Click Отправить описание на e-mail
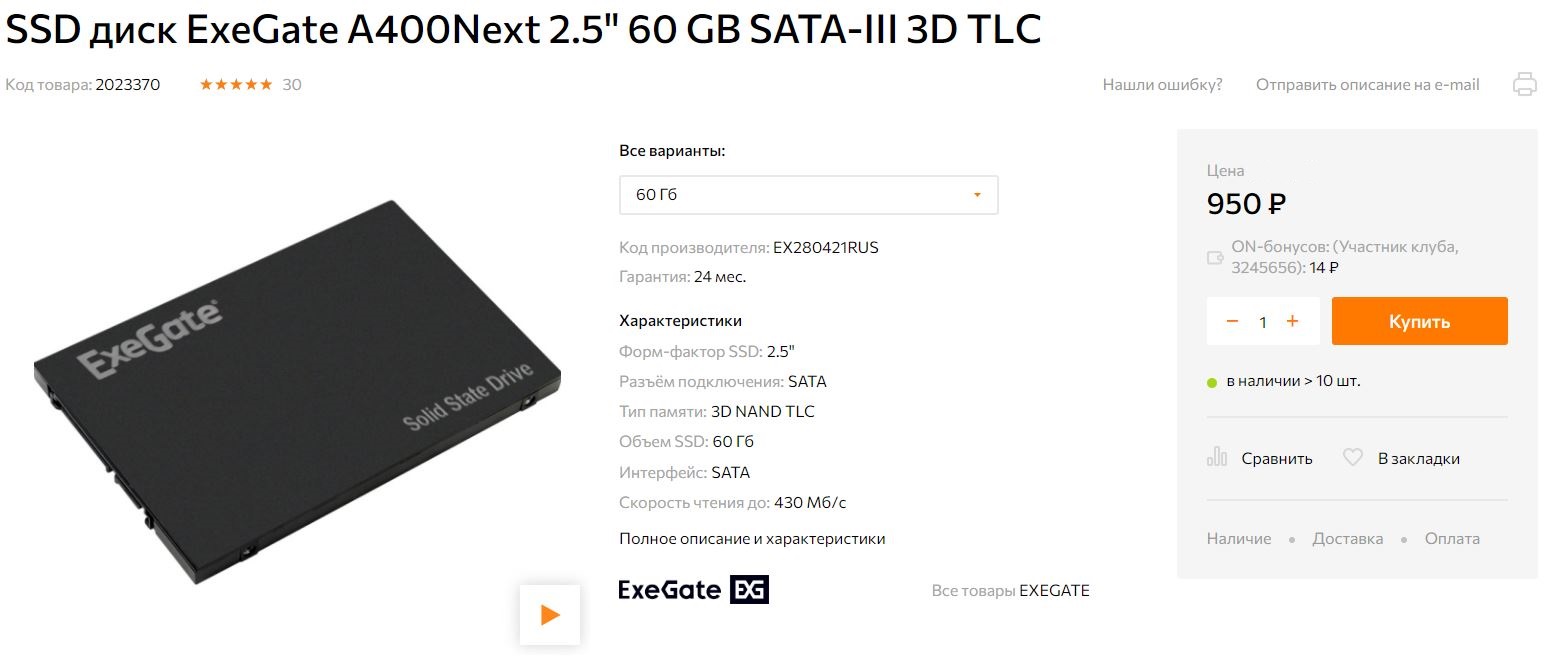Image resolution: width=1548 pixels, height=656 pixels. 1367,85
